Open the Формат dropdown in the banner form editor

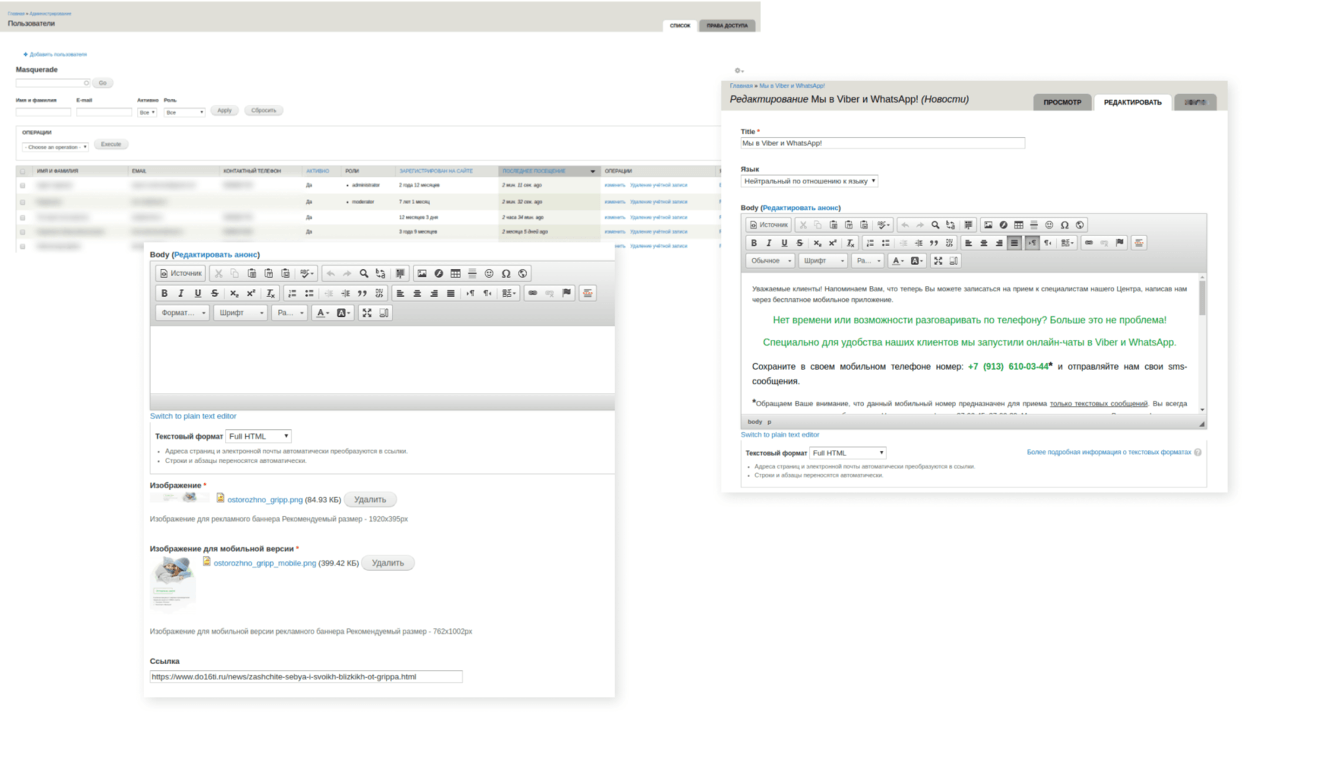pos(183,313)
